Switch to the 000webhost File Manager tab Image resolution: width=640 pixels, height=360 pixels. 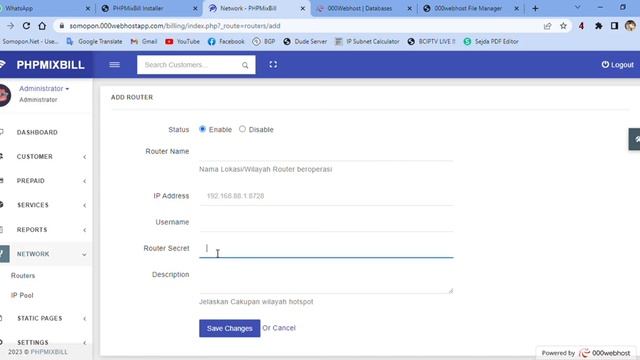[x=468, y=8]
